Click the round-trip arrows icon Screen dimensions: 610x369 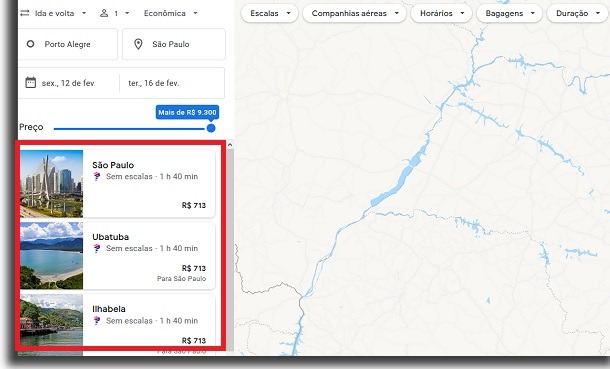click(x=25, y=13)
